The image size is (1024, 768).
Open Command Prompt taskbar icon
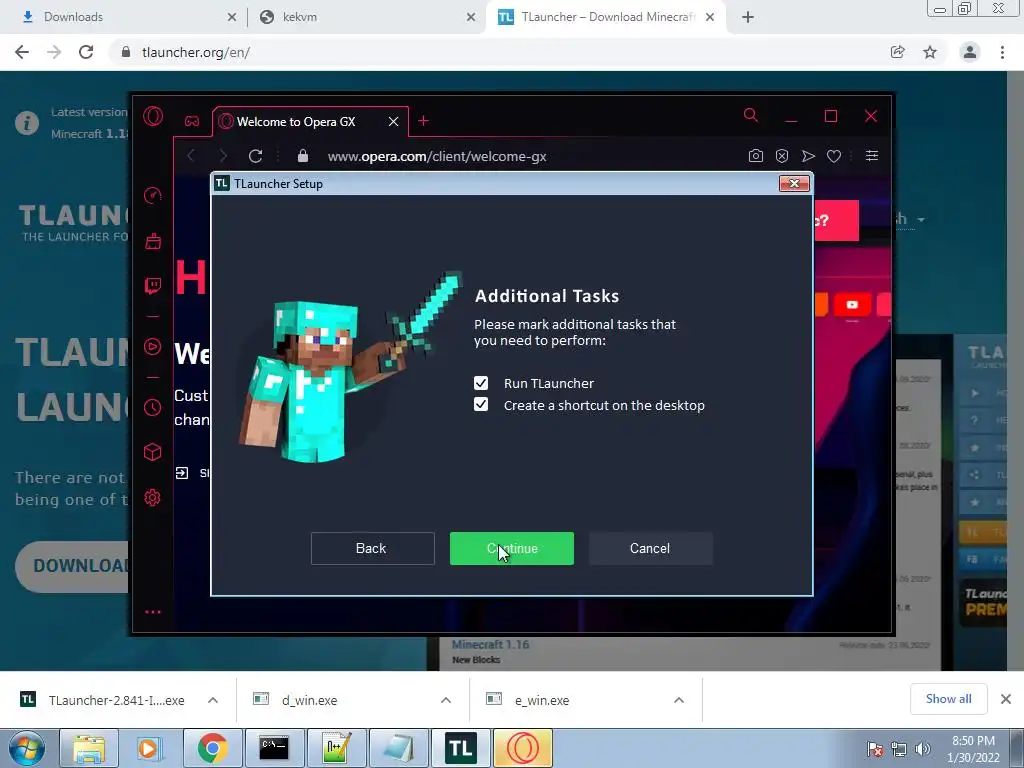274,748
